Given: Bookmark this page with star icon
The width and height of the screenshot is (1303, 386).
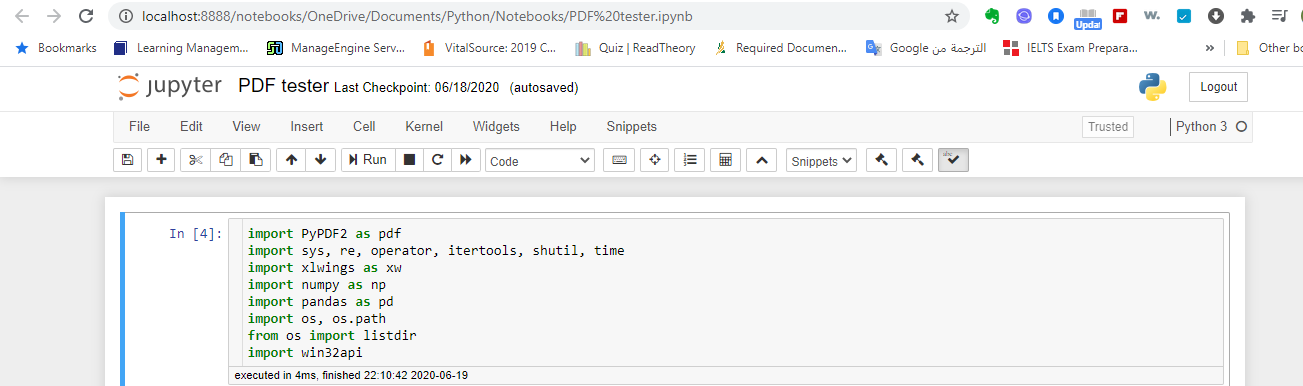Looking at the screenshot, I should [x=952, y=16].
